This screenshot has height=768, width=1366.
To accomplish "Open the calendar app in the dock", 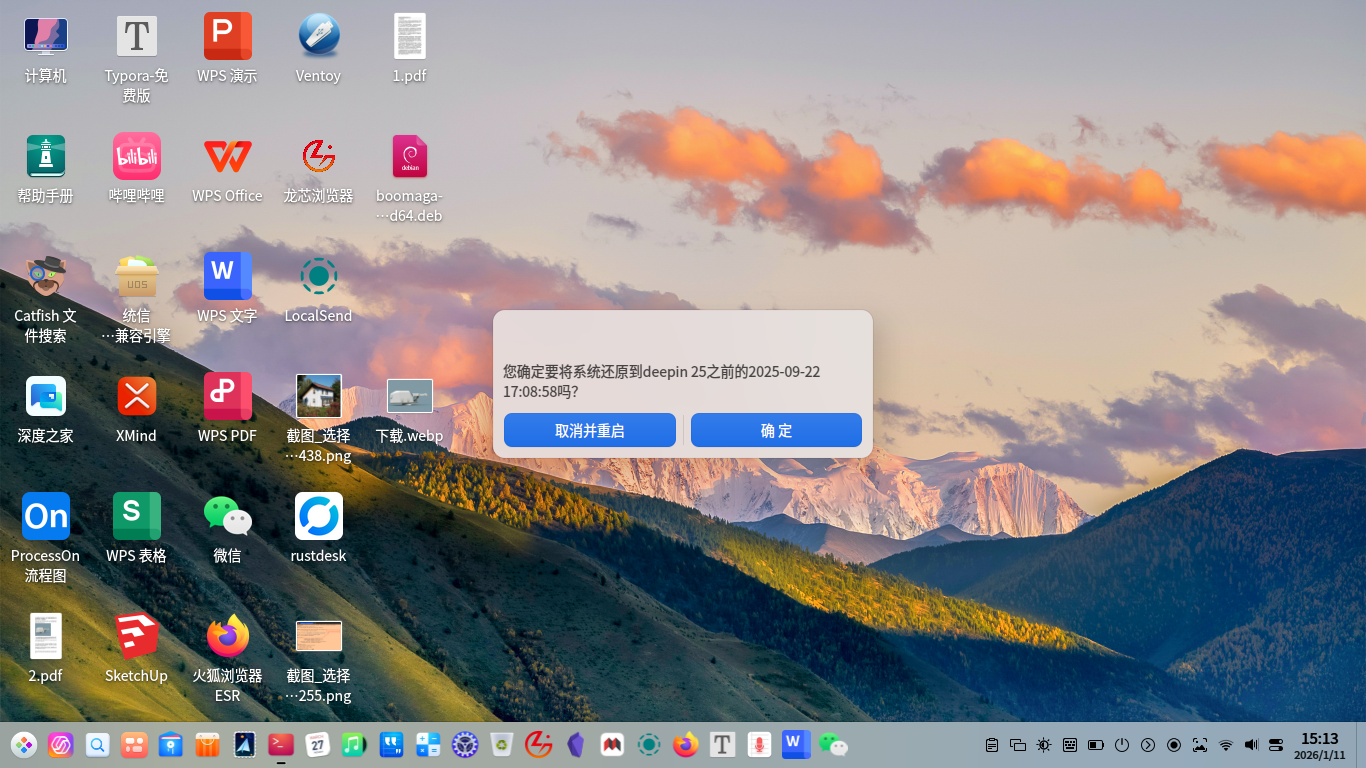I will click(318, 745).
